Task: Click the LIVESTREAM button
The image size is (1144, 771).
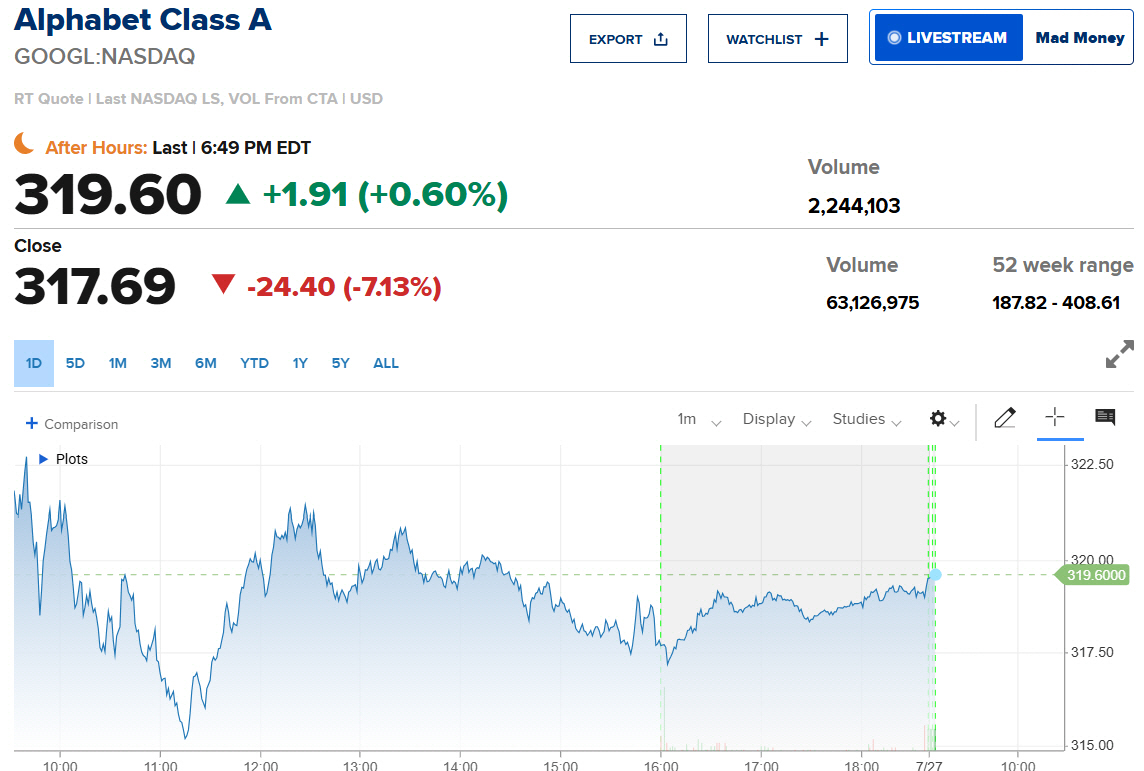Action: (947, 38)
